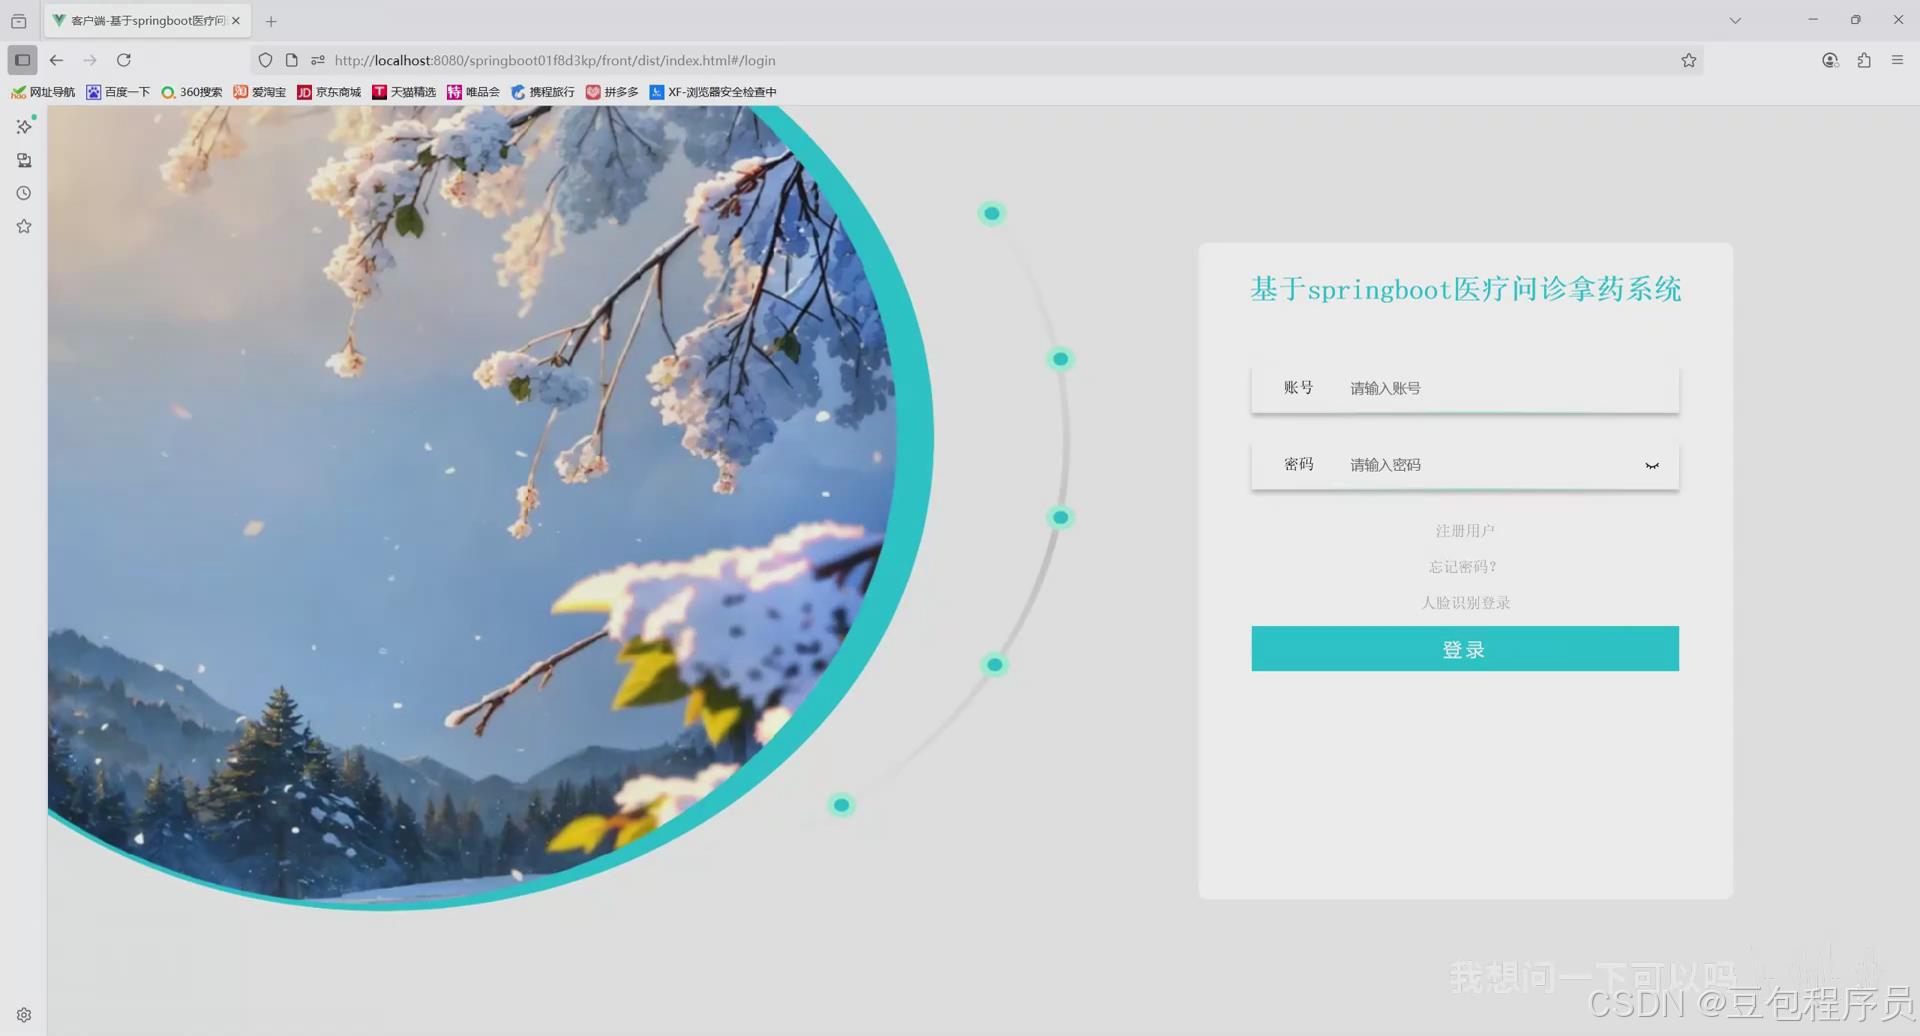This screenshot has width=1920, height=1036.
Task: Bookmark this page with star icon
Action: pyautogui.click(x=1689, y=60)
